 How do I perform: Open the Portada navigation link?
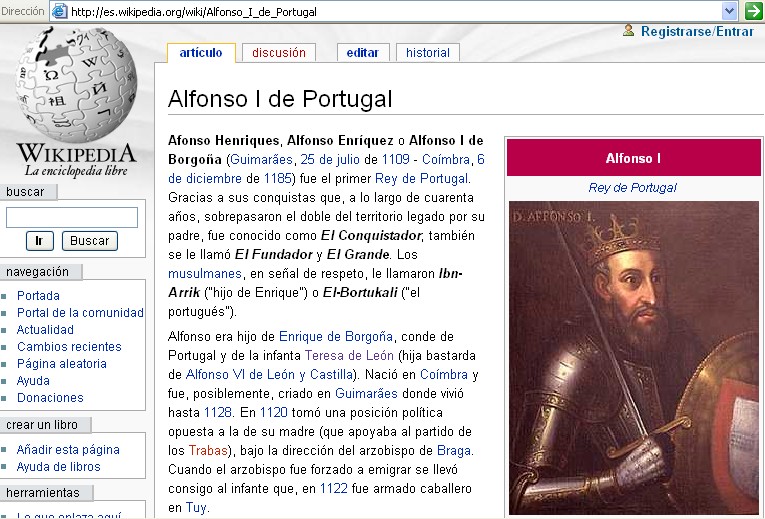point(38,296)
